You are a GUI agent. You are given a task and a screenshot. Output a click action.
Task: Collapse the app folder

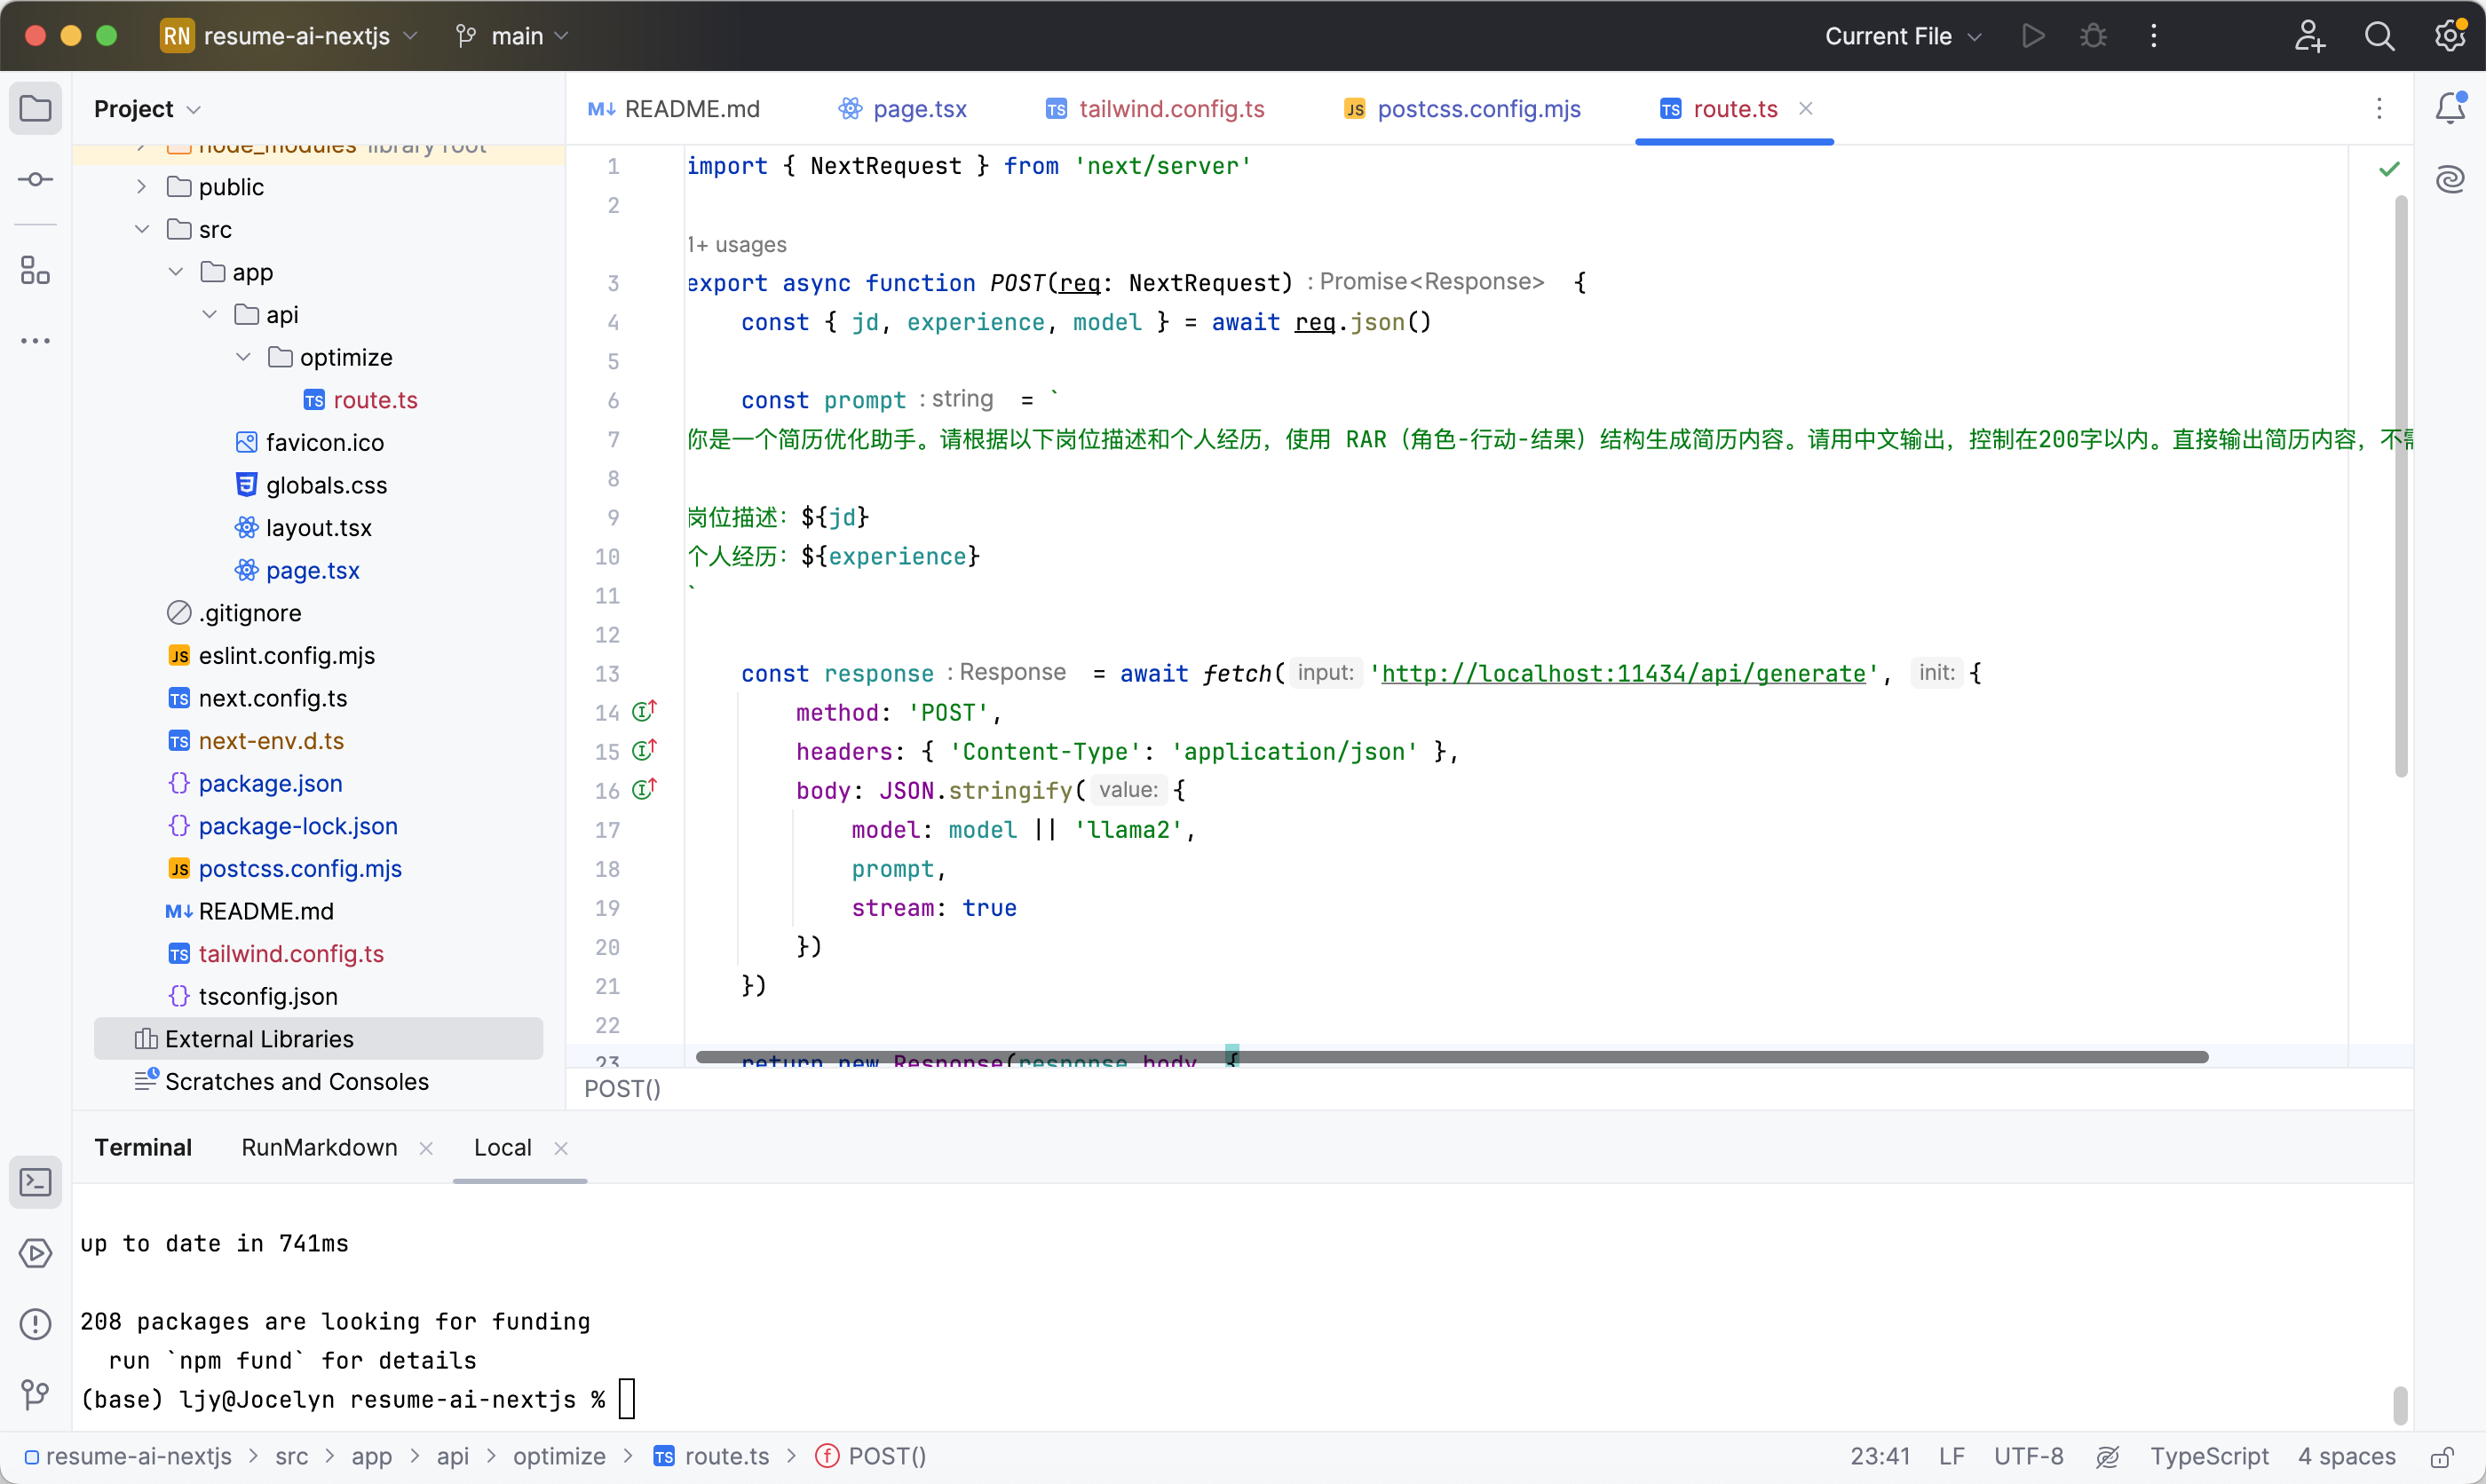[x=175, y=271]
